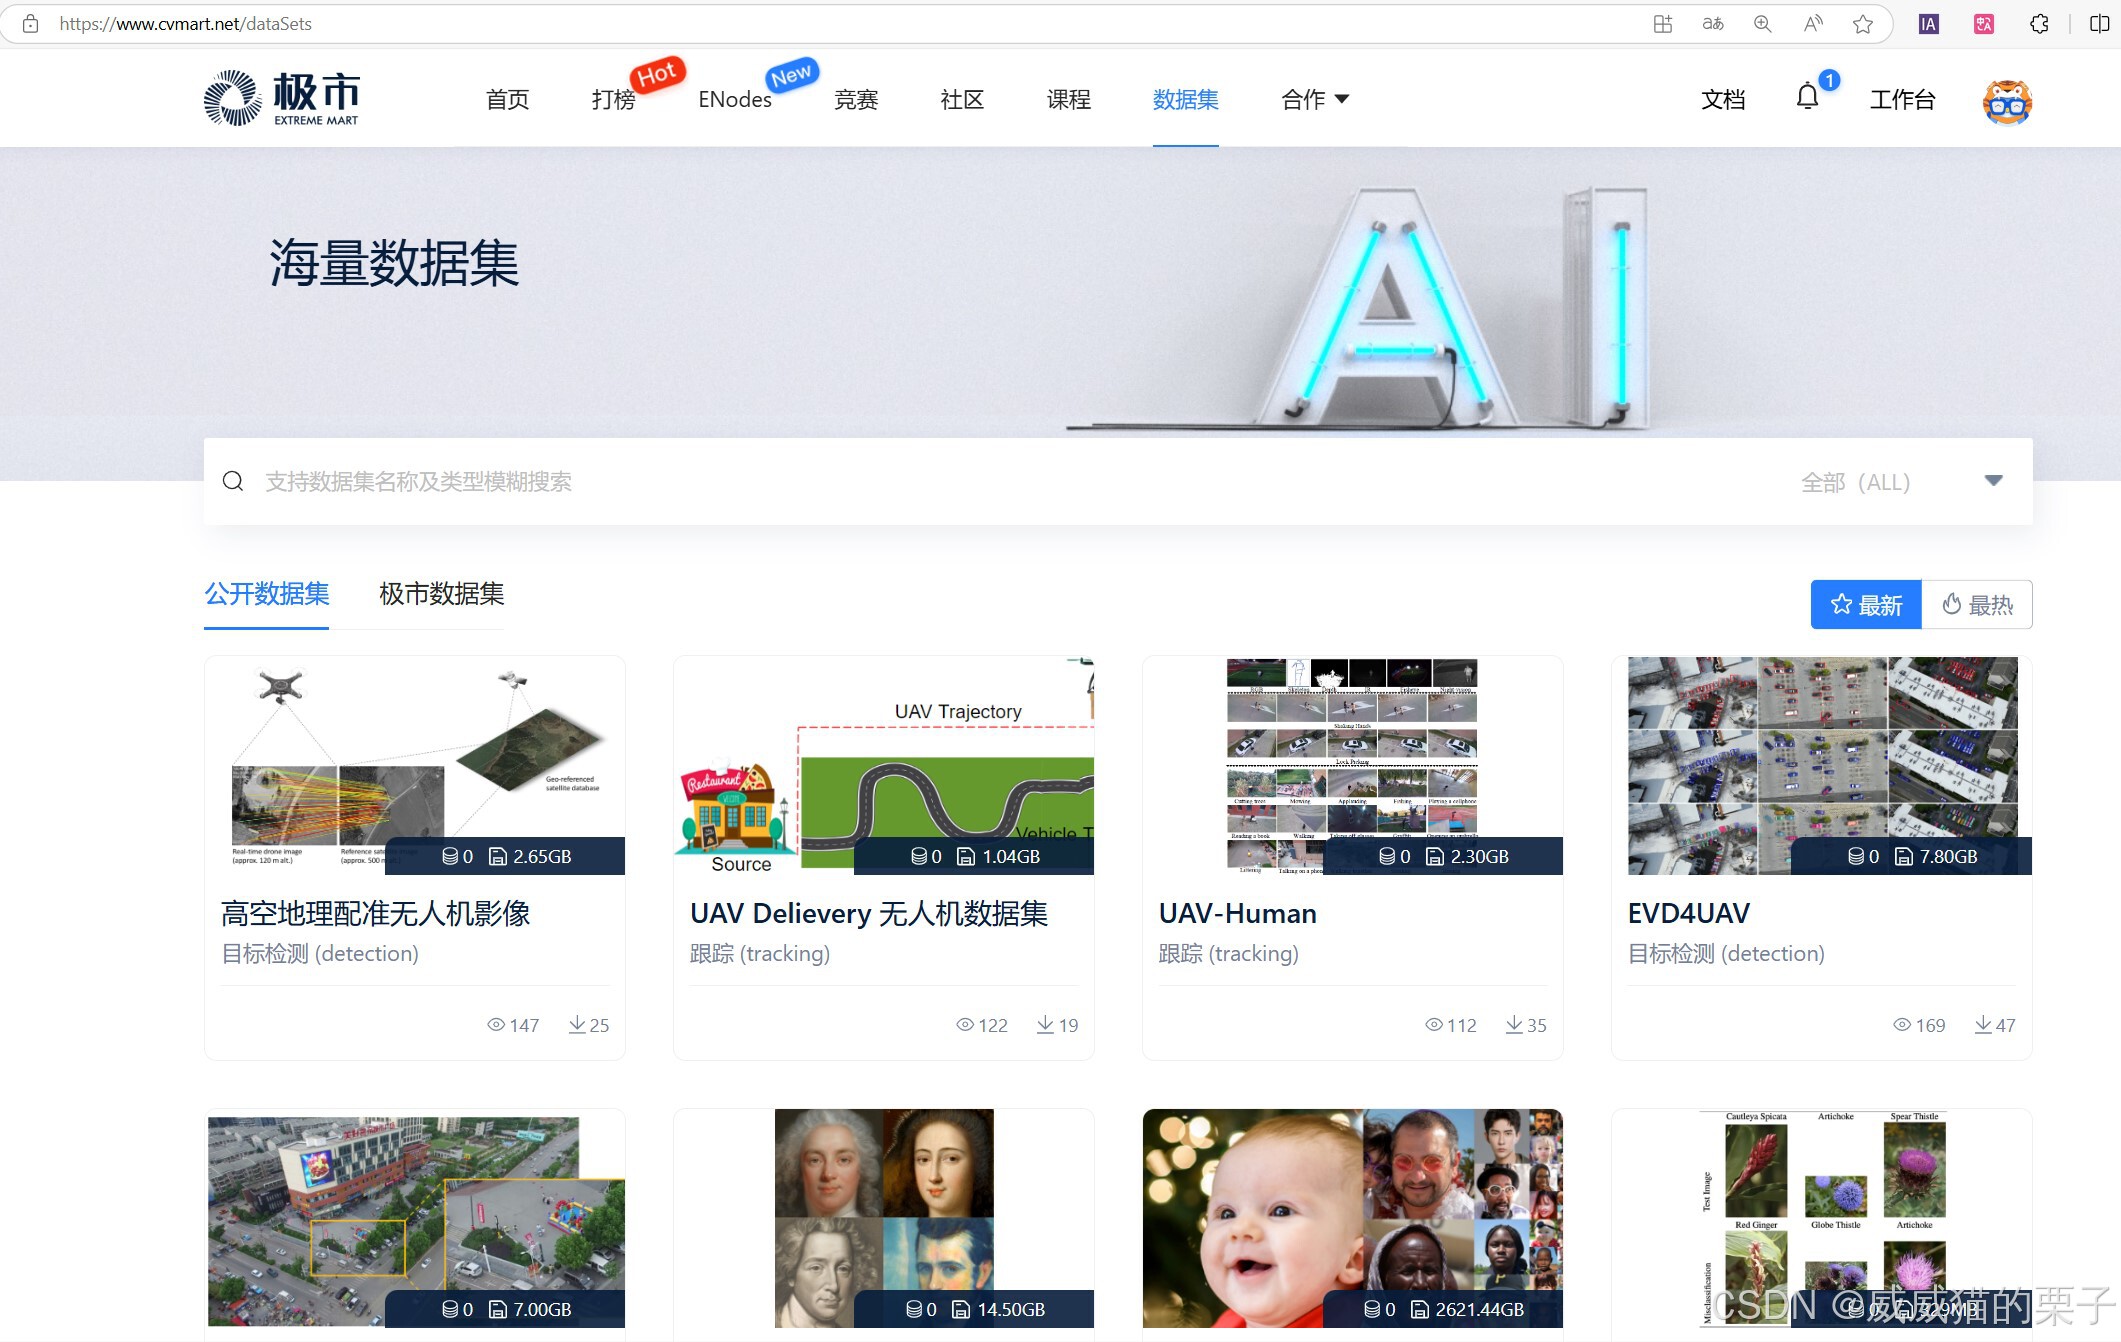This screenshot has width=2121, height=1342.
Task: Open the notification bell
Action: click(x=1807, y=97)
